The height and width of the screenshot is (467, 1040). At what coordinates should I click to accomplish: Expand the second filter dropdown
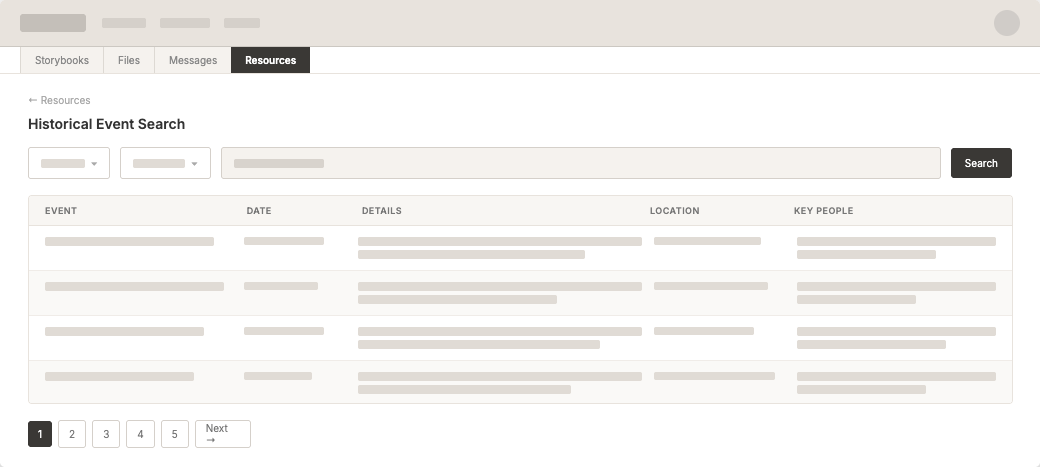165,163
